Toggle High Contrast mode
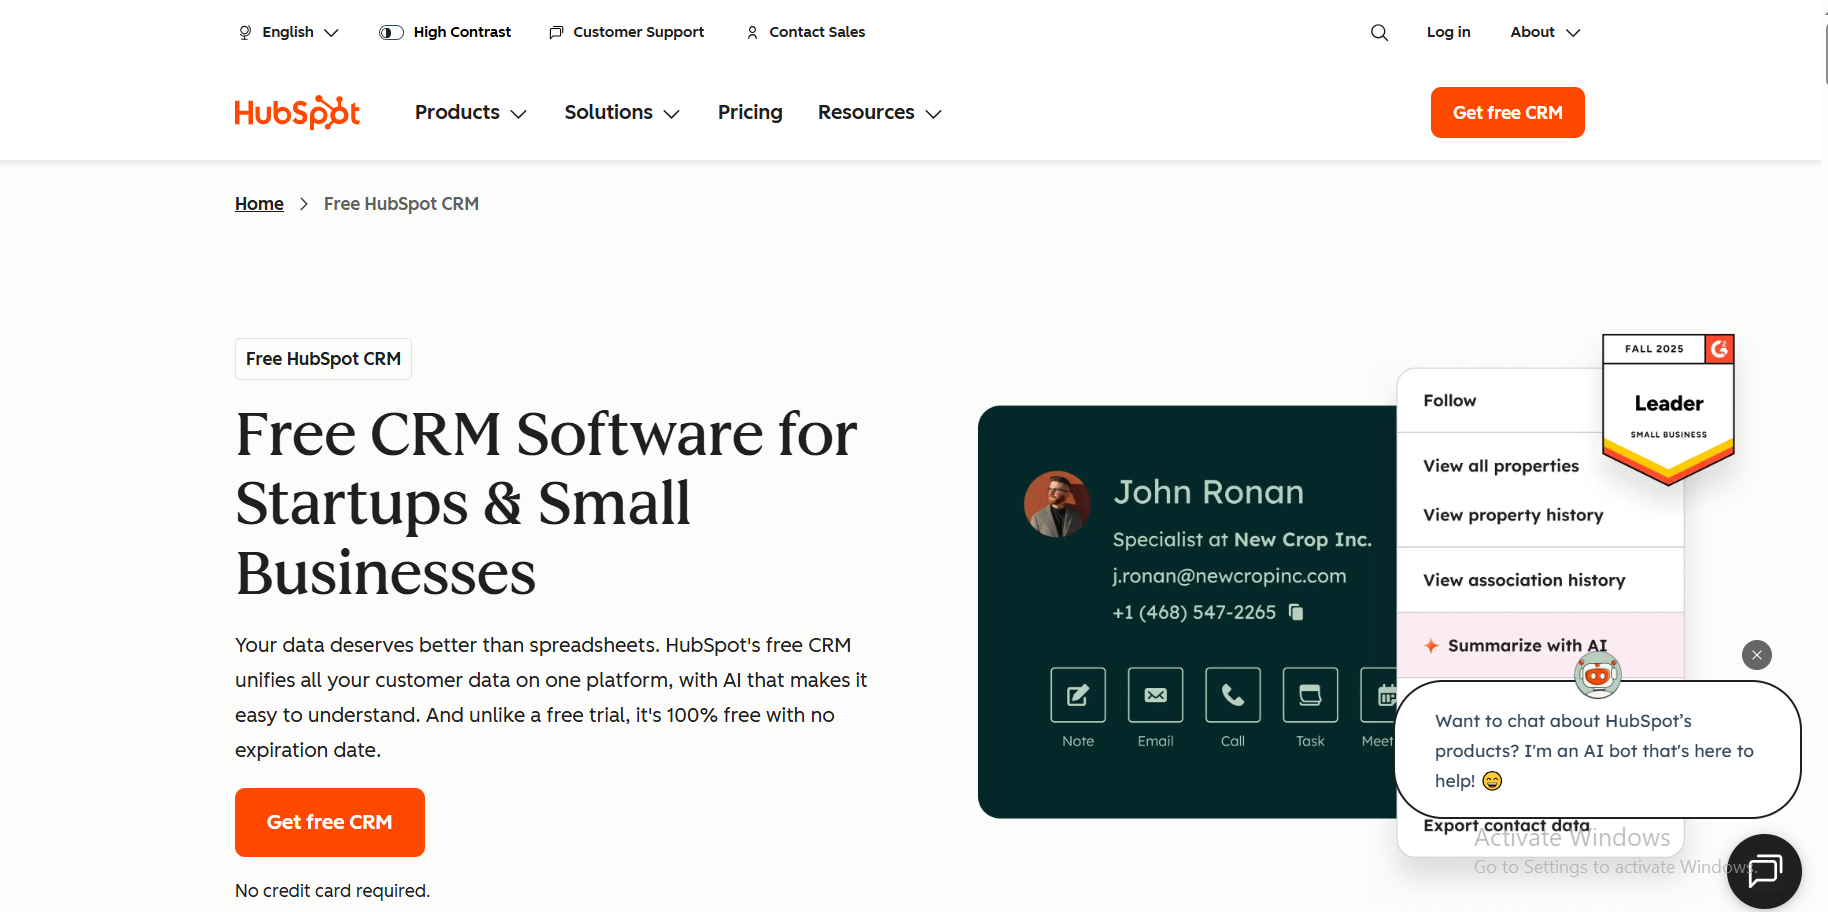 click(x=444, y=32)
